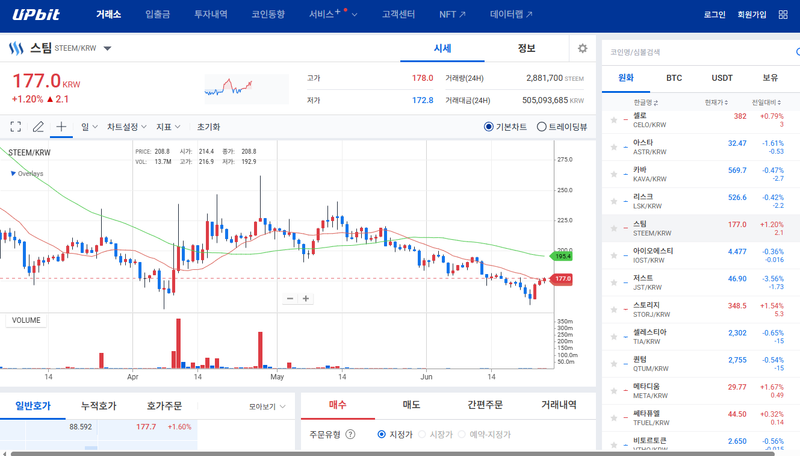
Task: Click the 177.0 current price marker
Action: (562, 278)
